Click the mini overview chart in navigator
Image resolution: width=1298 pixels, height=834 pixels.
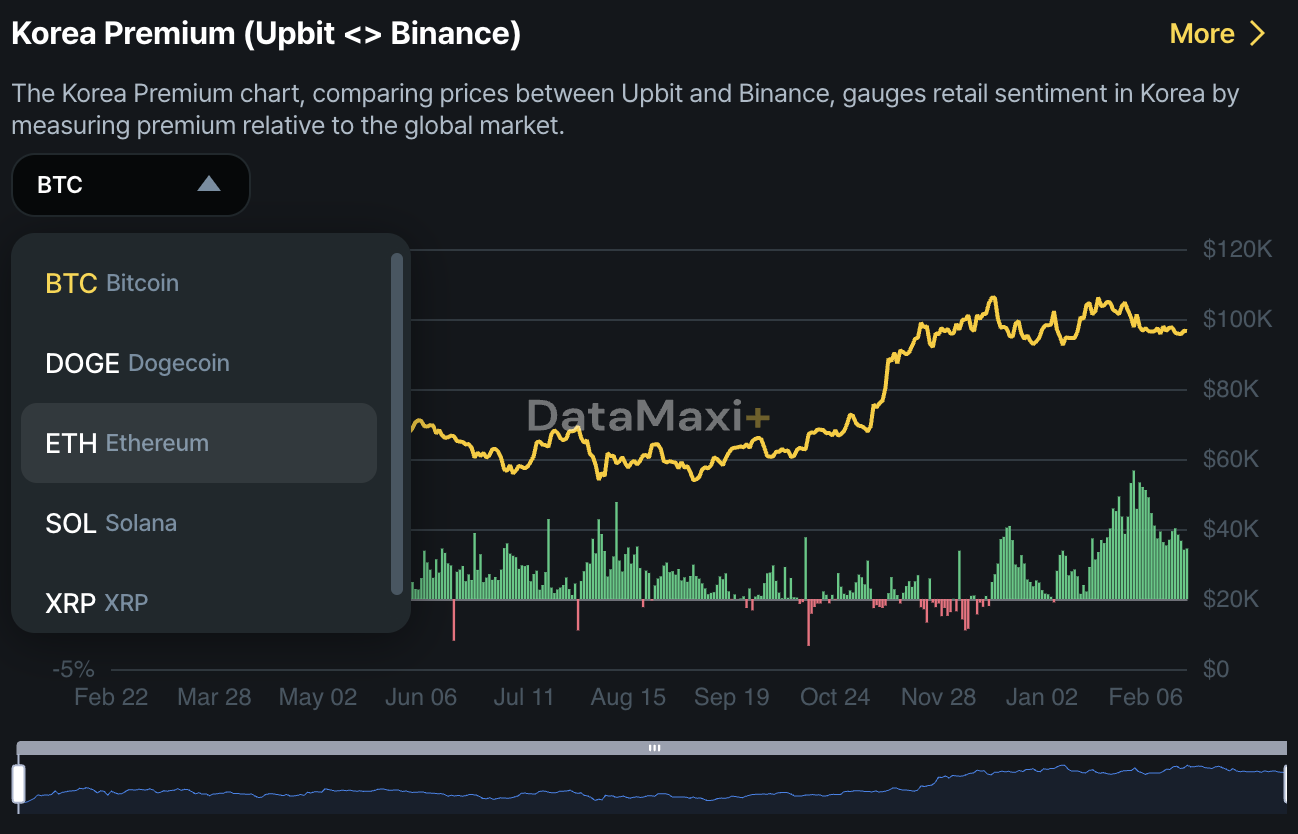tap(650, 785)
